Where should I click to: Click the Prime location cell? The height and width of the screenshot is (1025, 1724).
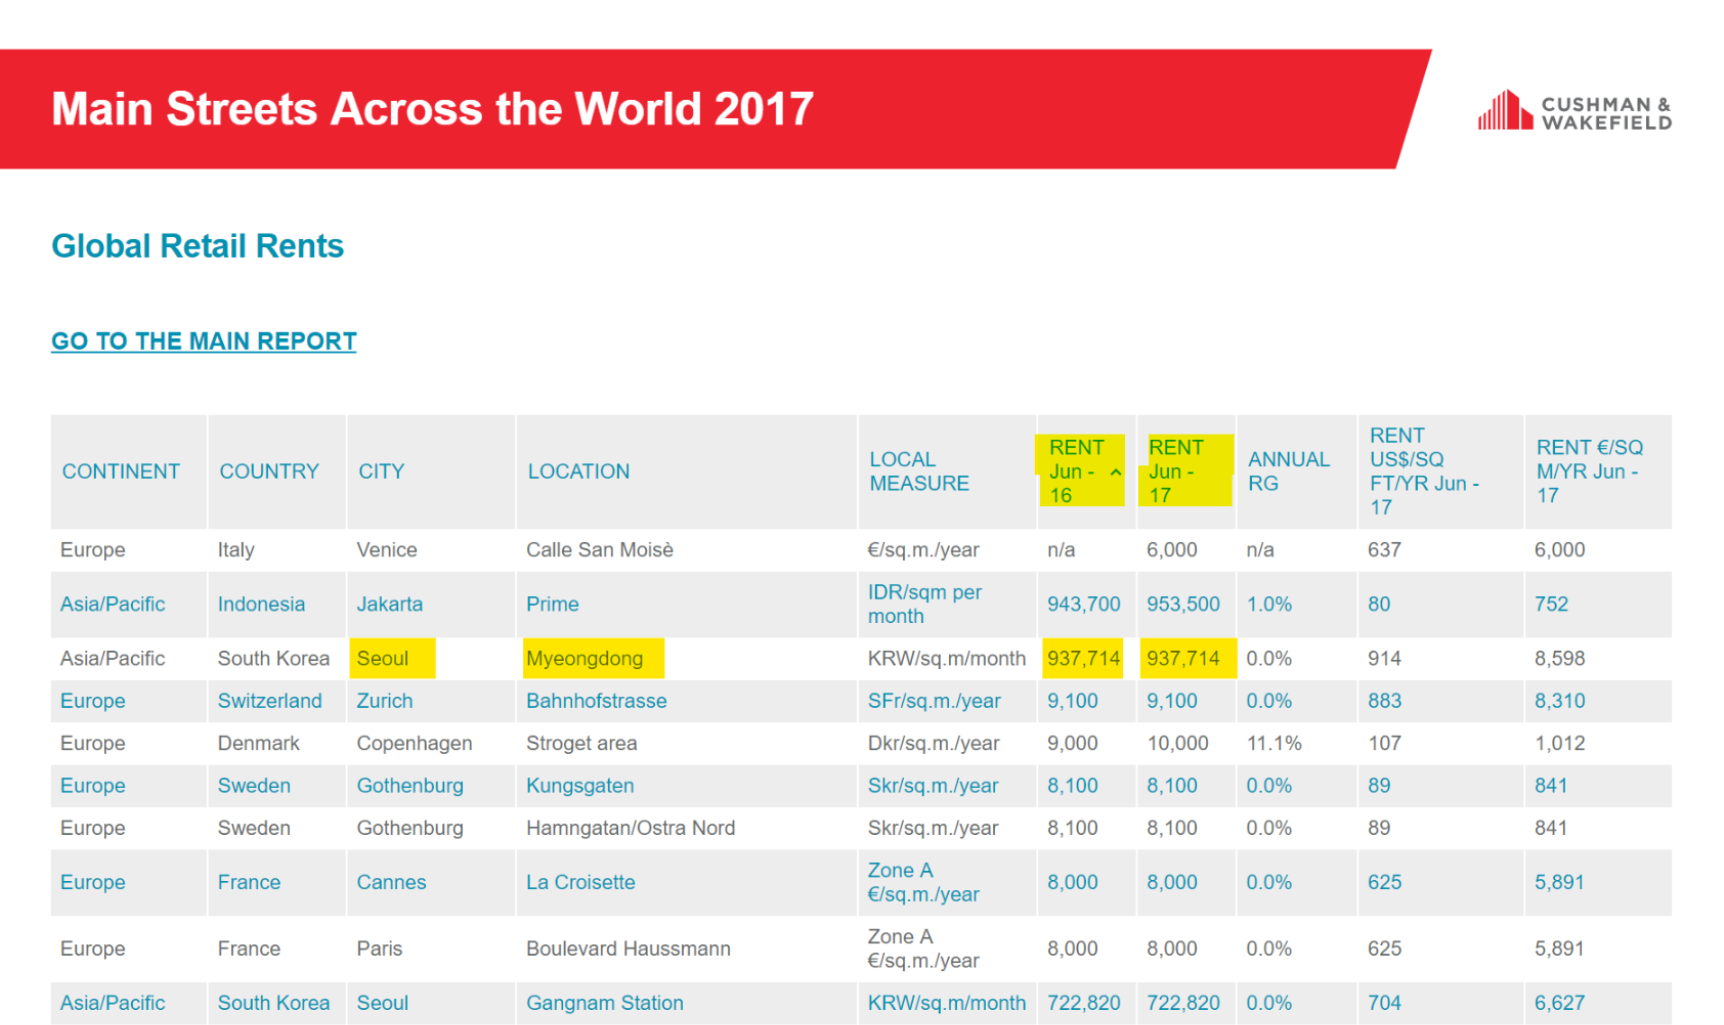[x=552, y=604]
